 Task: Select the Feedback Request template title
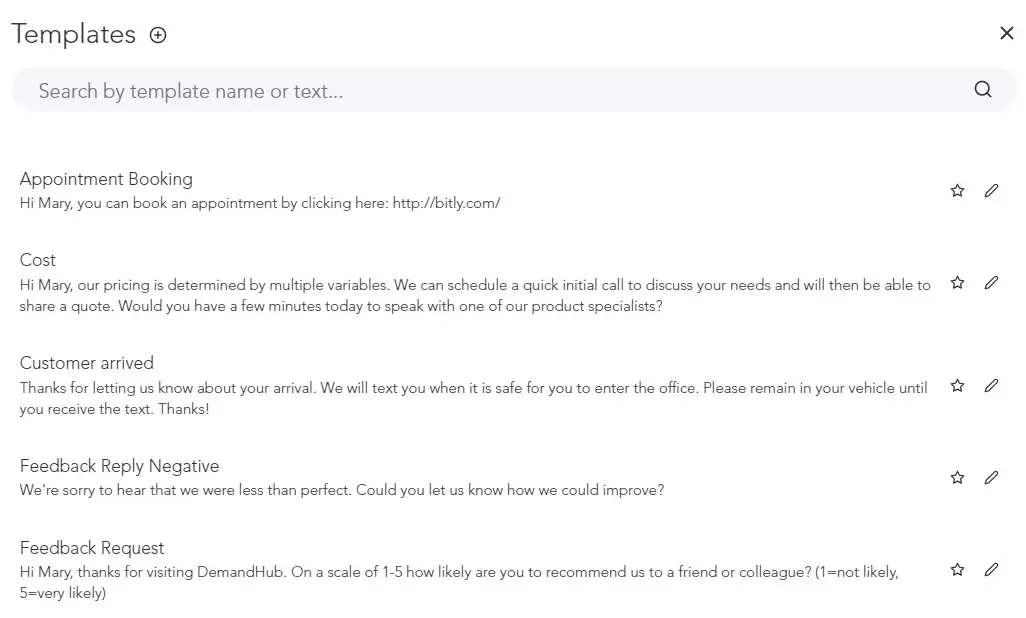[x=92, y=548]
